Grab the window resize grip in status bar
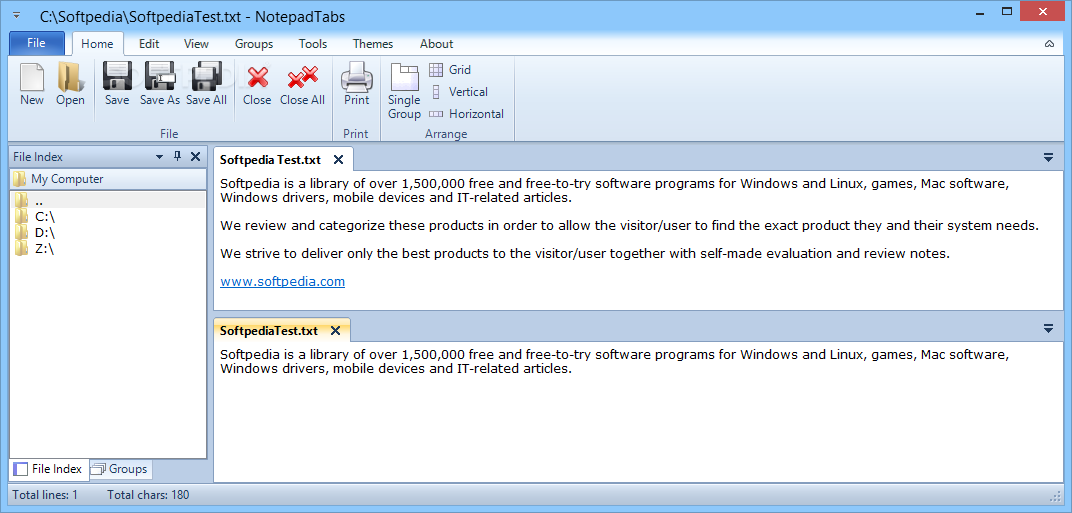The height and width of the screenshot is (513, 1072). 1056,495
